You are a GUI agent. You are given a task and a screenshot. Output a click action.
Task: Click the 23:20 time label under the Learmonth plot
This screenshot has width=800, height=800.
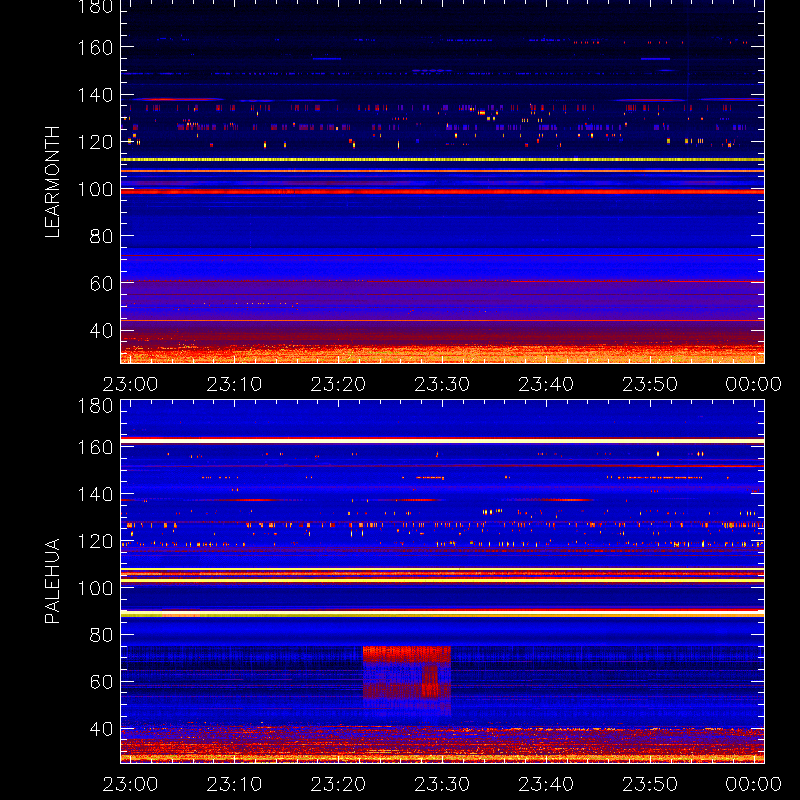coord(338,384)
